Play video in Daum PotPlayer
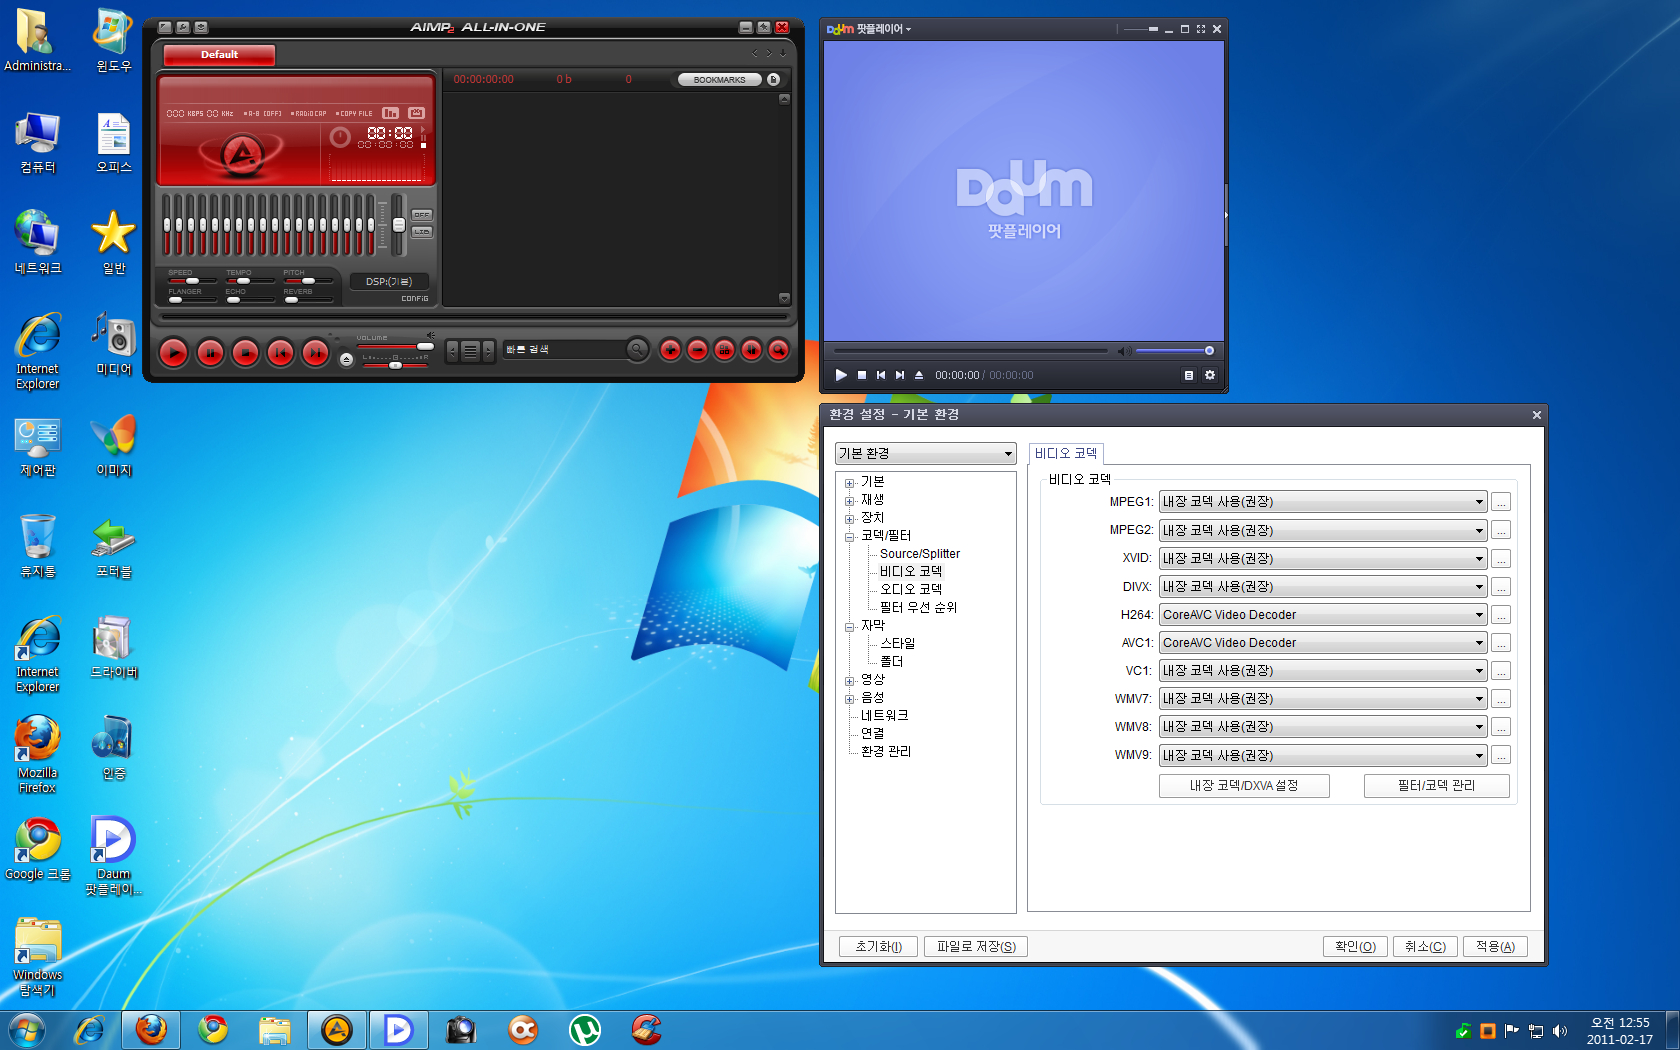This screenshot has height=1050, width=1680. tap(841, 375)
